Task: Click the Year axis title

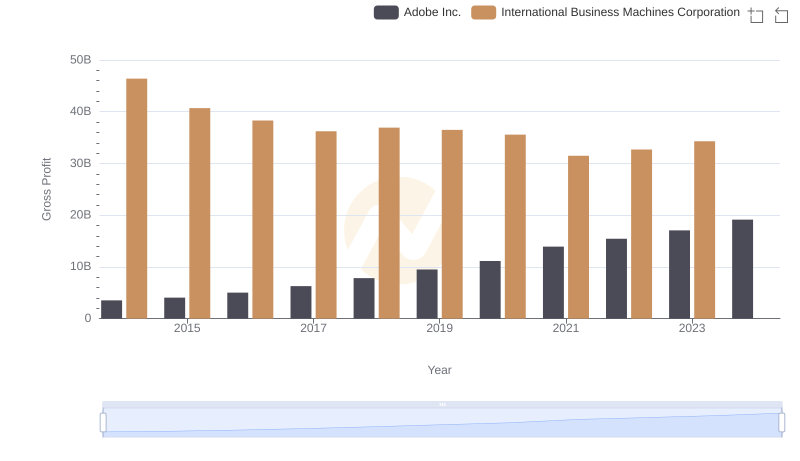Action: point(439,370)
